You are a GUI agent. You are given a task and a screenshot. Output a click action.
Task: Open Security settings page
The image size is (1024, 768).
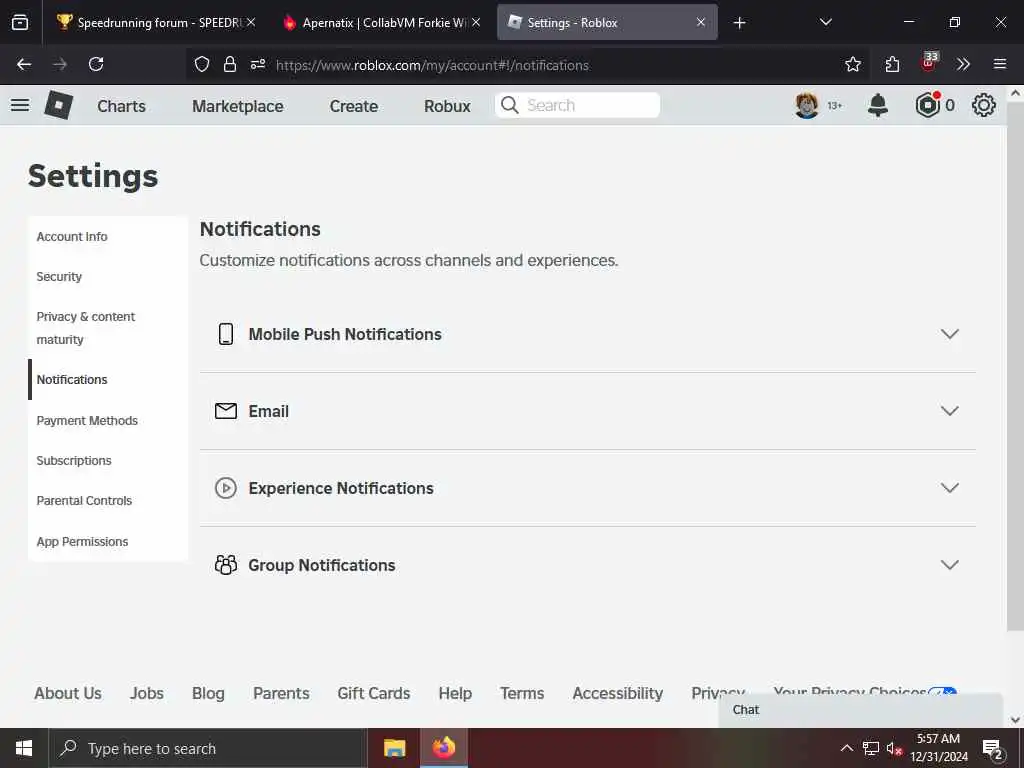pos(59,276)
